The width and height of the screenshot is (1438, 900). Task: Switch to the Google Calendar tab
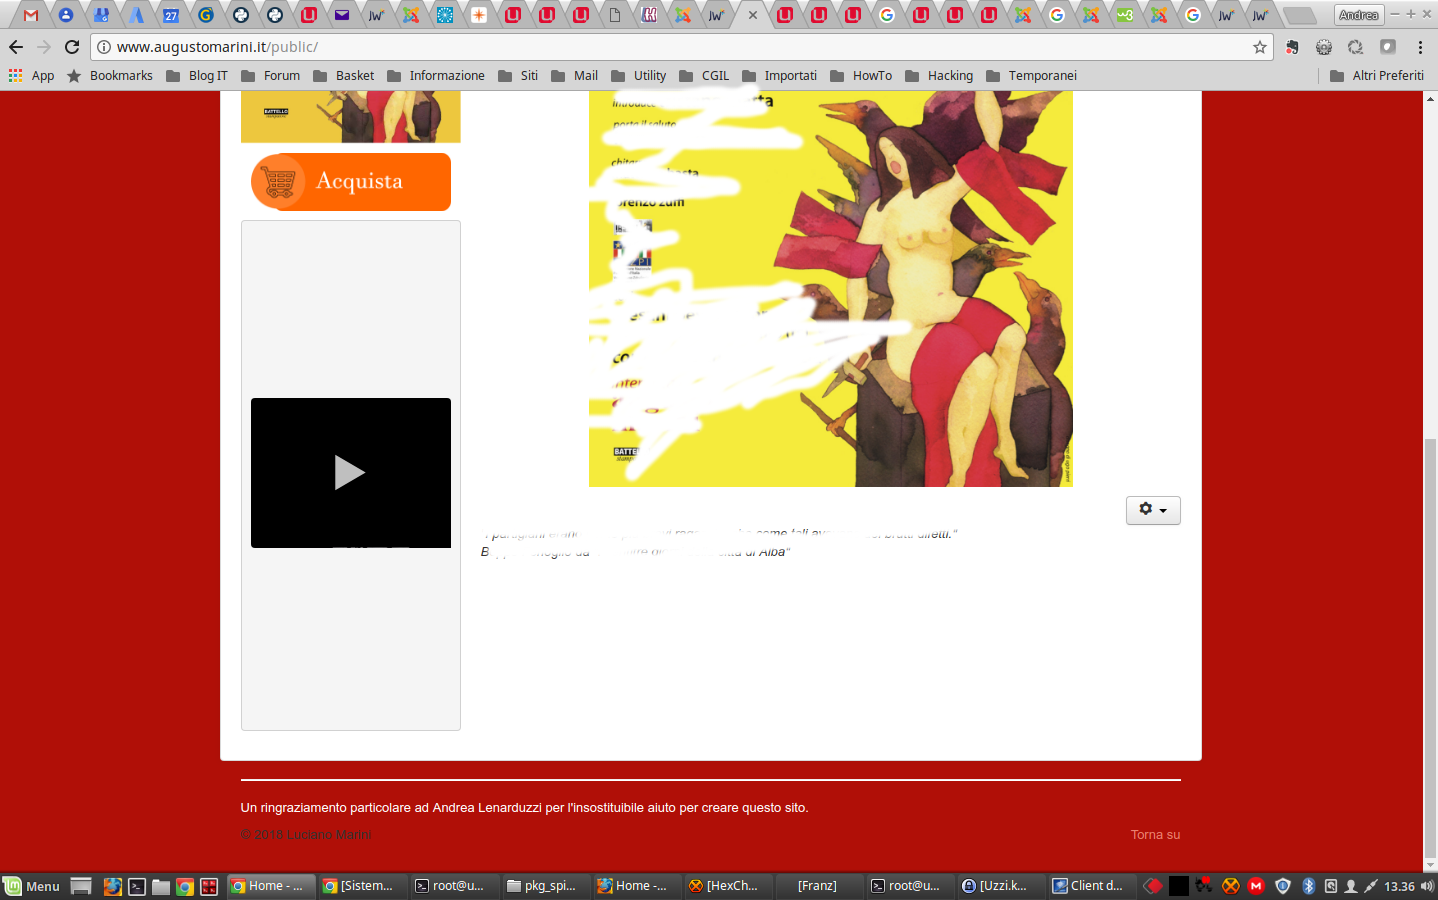point(171,15)
